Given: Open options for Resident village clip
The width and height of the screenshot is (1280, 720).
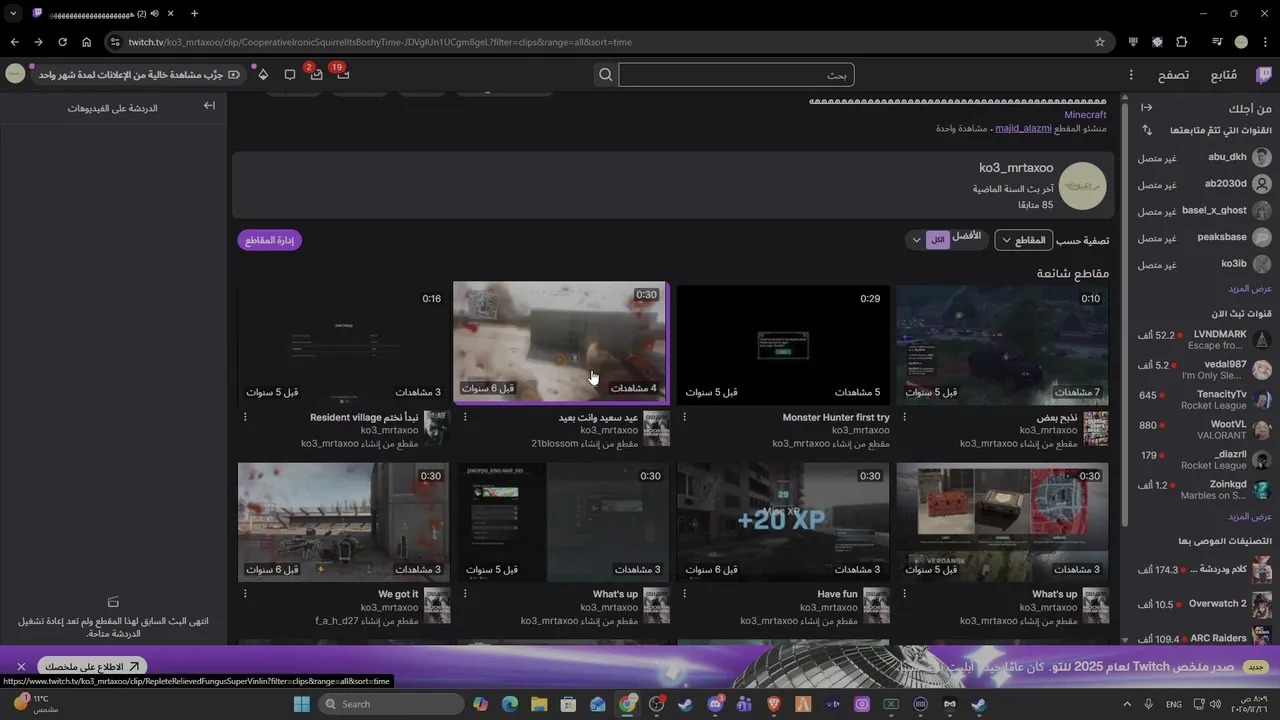Looking at the screenshot, I should coord(245,417).
